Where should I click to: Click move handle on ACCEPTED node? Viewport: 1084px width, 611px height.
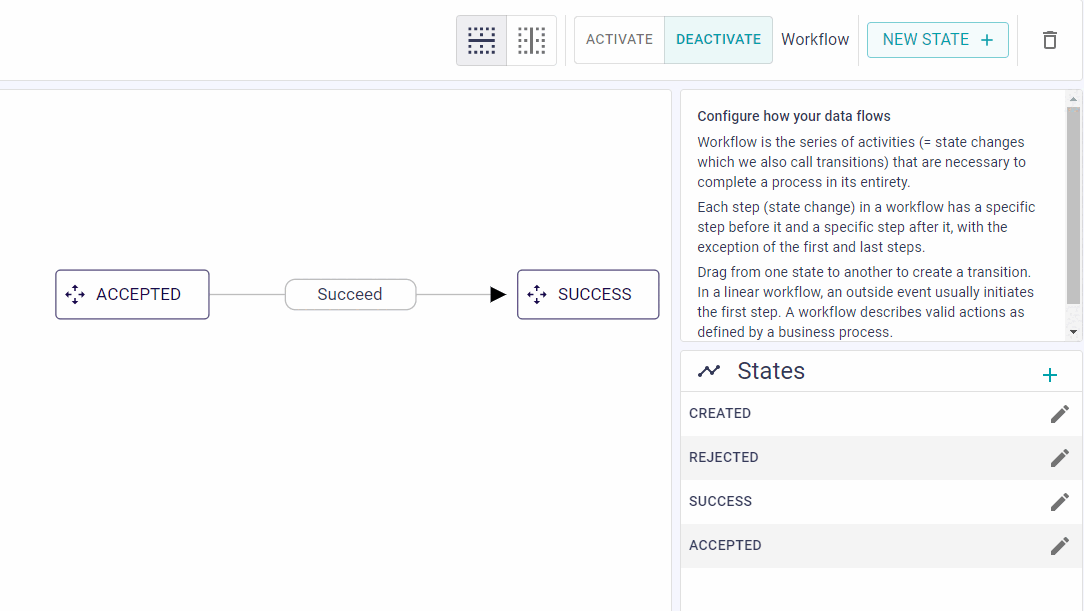(x=75, y=294)
